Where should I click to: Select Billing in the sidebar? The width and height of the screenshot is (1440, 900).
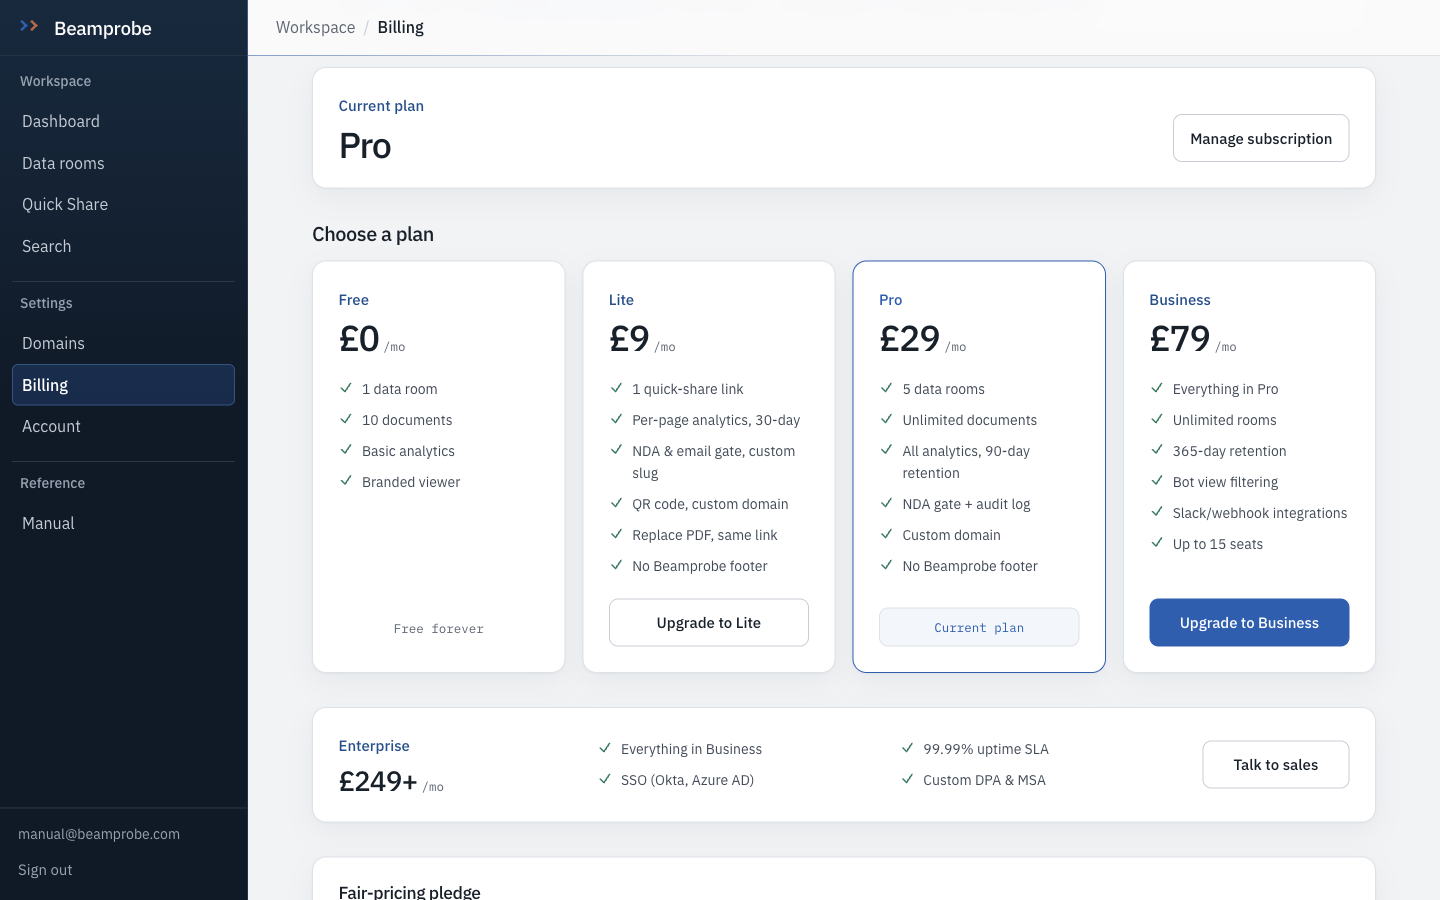tap(123, 385)
